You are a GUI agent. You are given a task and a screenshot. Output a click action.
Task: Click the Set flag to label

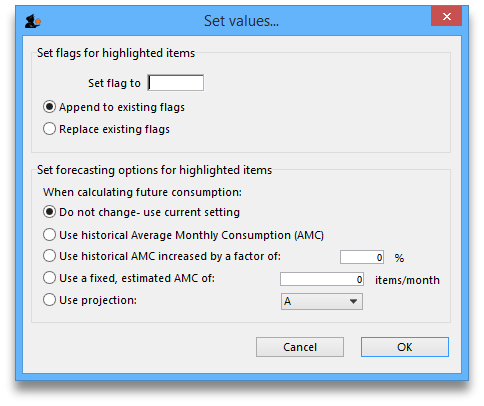tap(114, 83)
